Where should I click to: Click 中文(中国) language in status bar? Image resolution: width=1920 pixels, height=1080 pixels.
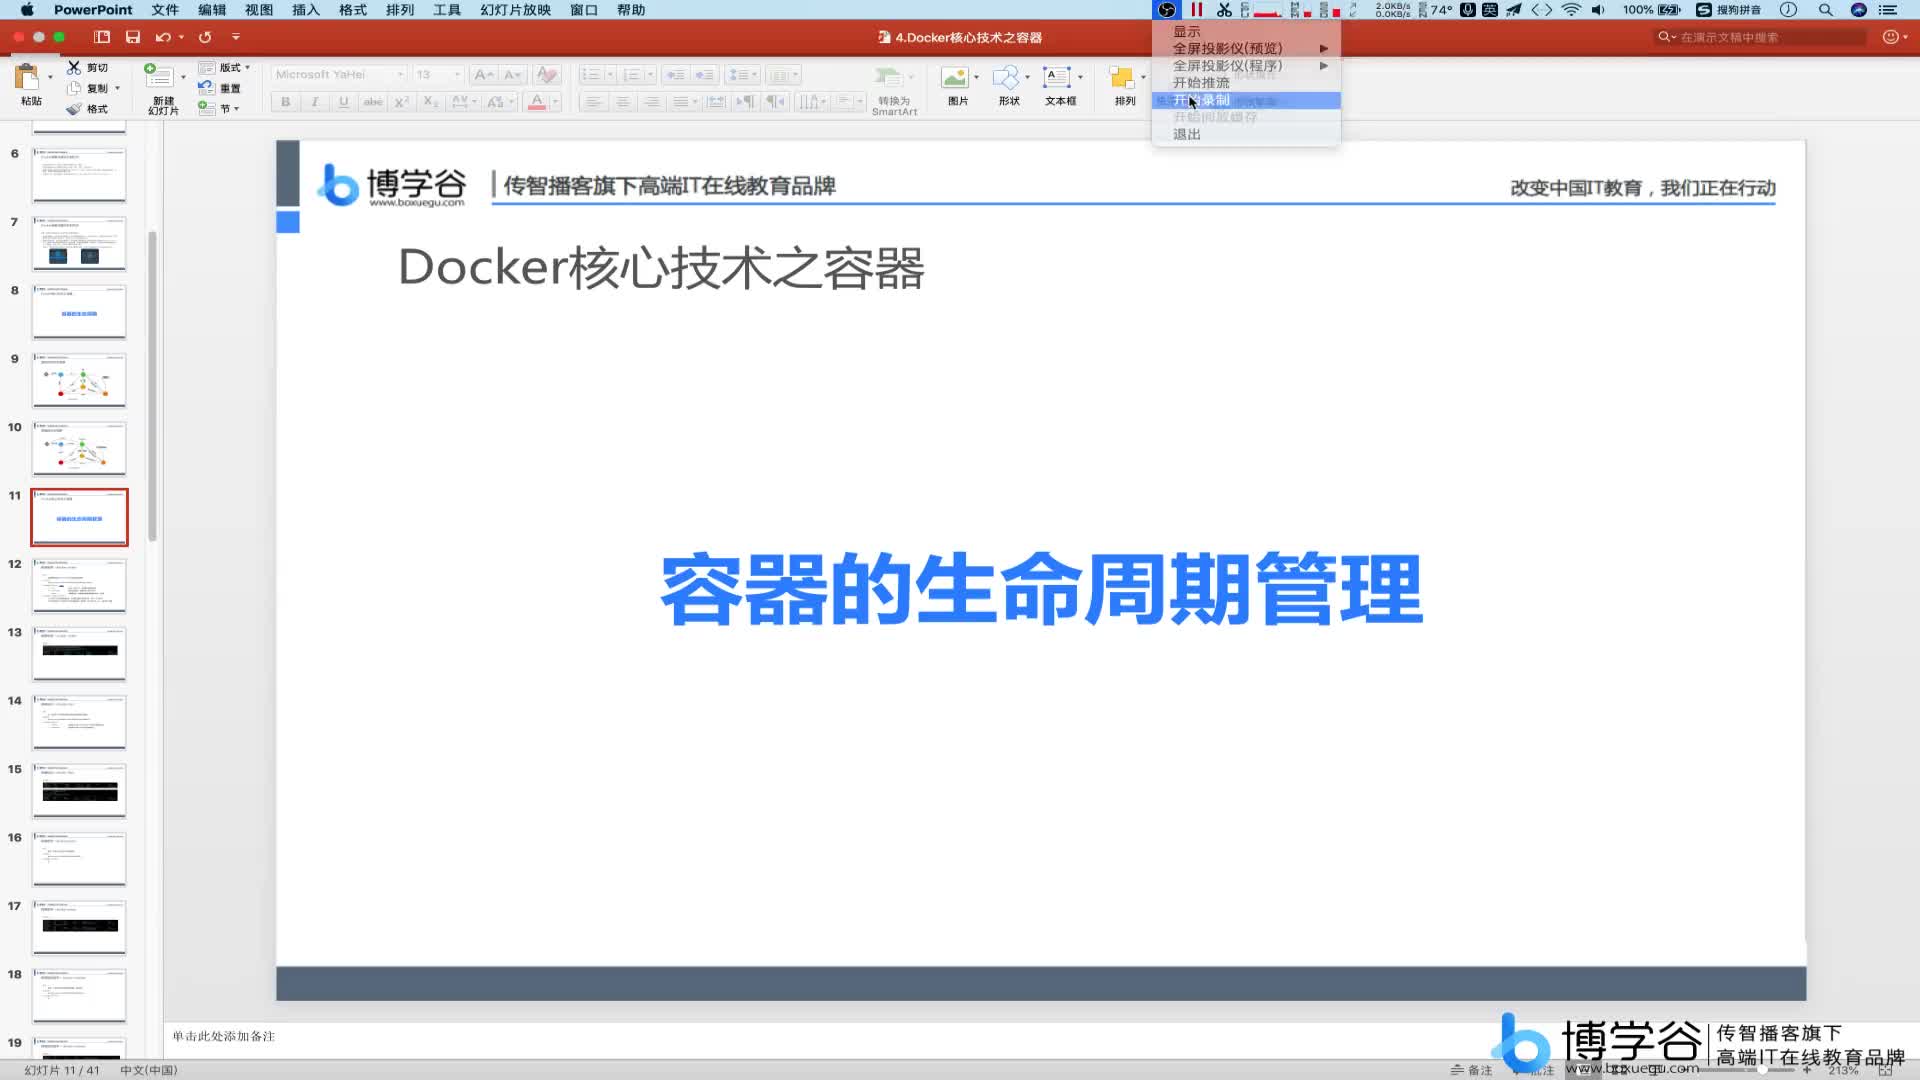(149, 1070)
